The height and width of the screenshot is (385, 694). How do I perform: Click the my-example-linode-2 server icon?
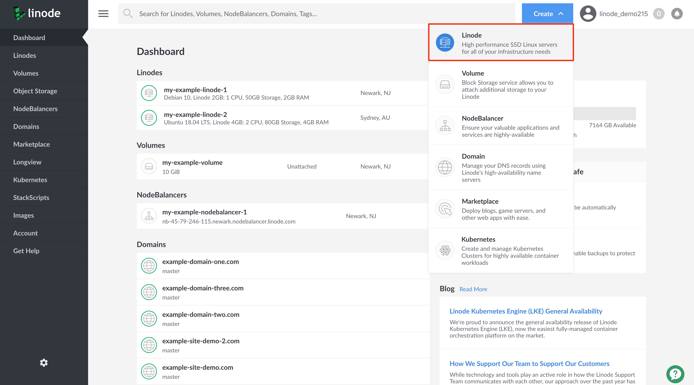click(x=149, y=118)
